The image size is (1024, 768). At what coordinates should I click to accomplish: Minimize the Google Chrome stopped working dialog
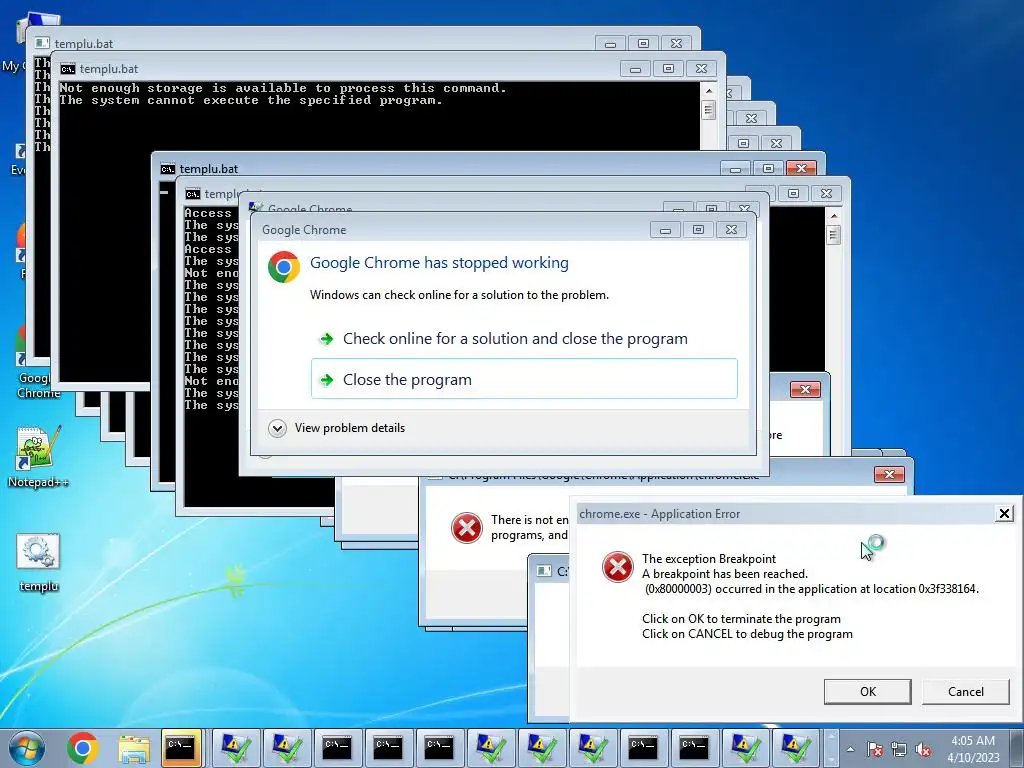coord(665,230)
